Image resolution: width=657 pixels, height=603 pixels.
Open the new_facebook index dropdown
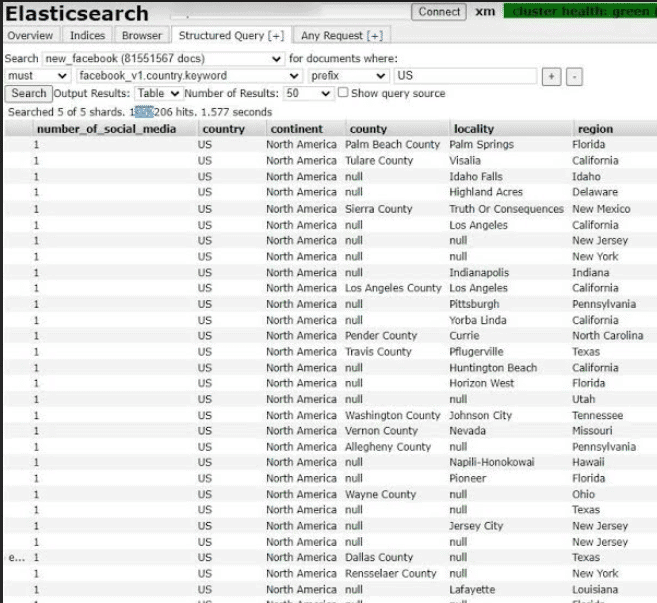(x=163, y=59)
